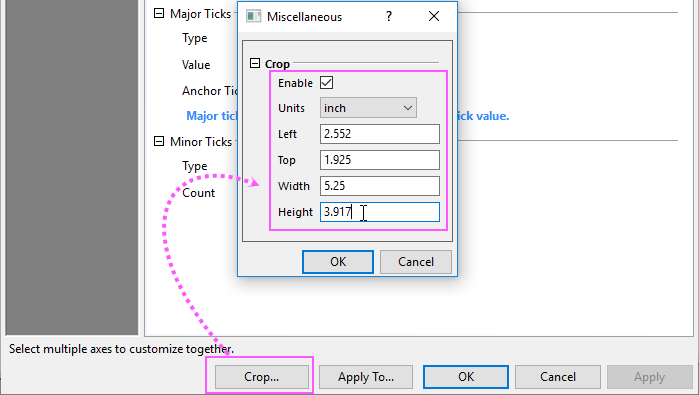The image size is (699, 395).
Task: Click the Top value field
Action: [x=380, y=160]
